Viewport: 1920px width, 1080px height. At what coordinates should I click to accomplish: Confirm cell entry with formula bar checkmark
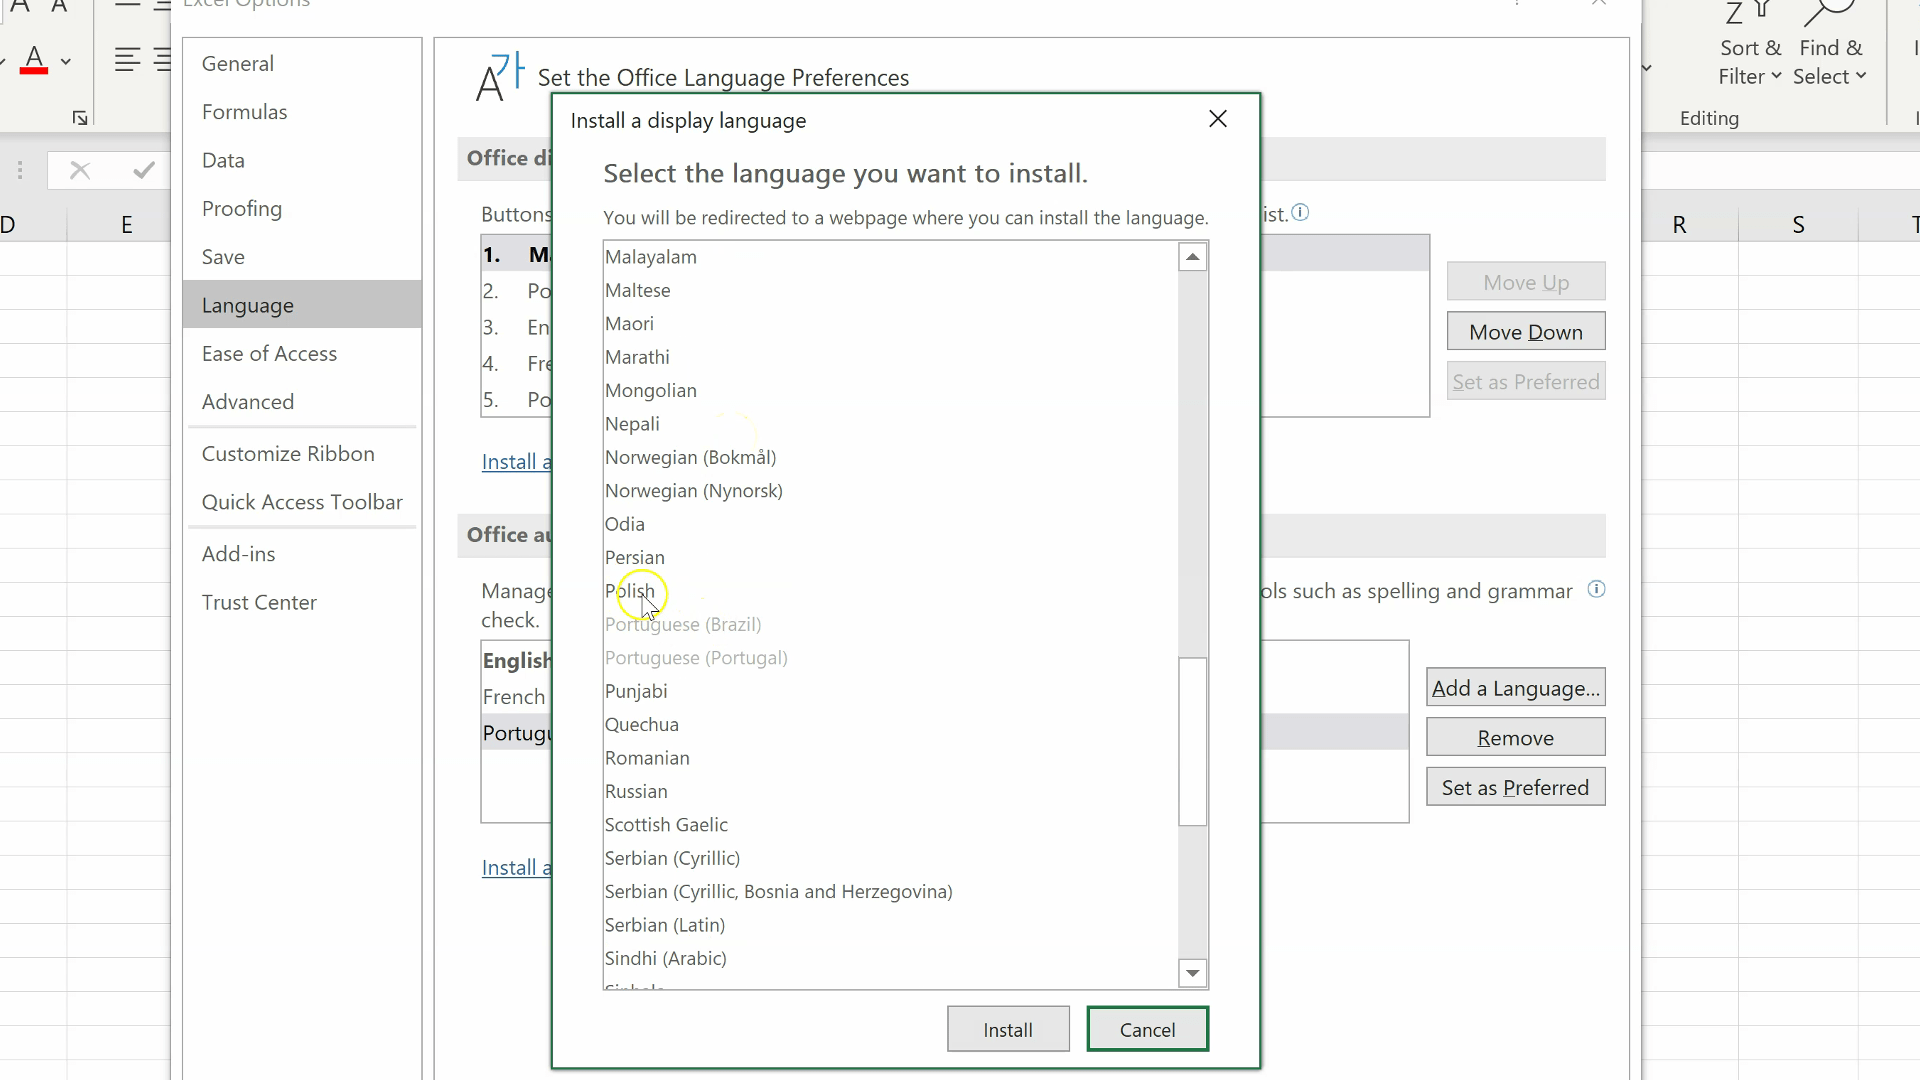pos(143,170)
